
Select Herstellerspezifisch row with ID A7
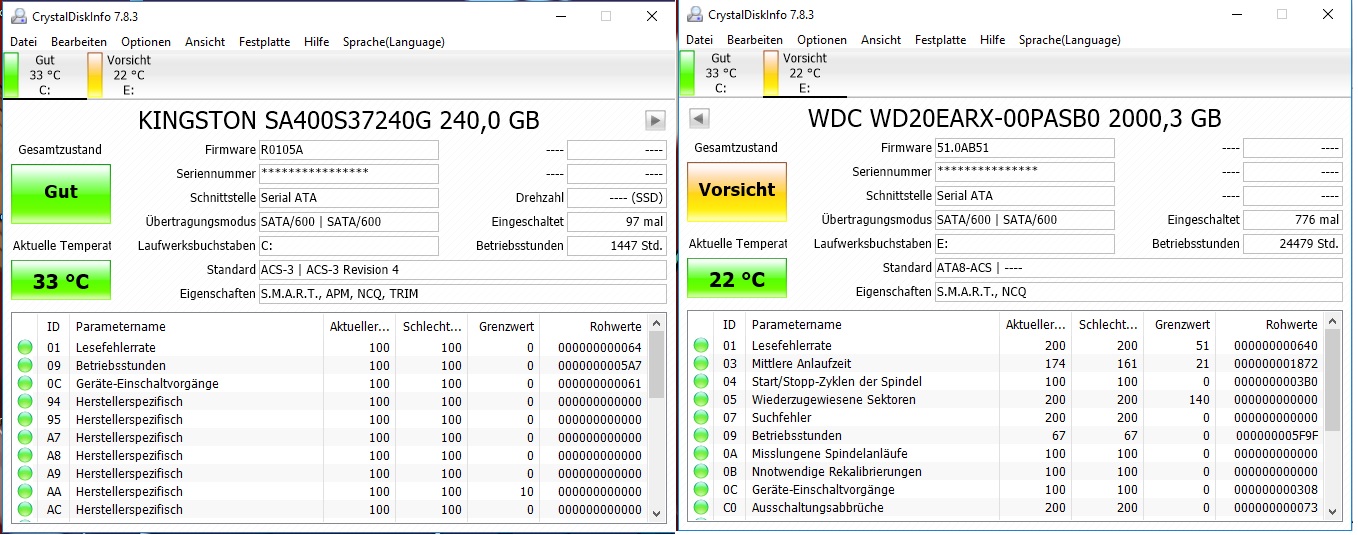(x=330, y=438)
